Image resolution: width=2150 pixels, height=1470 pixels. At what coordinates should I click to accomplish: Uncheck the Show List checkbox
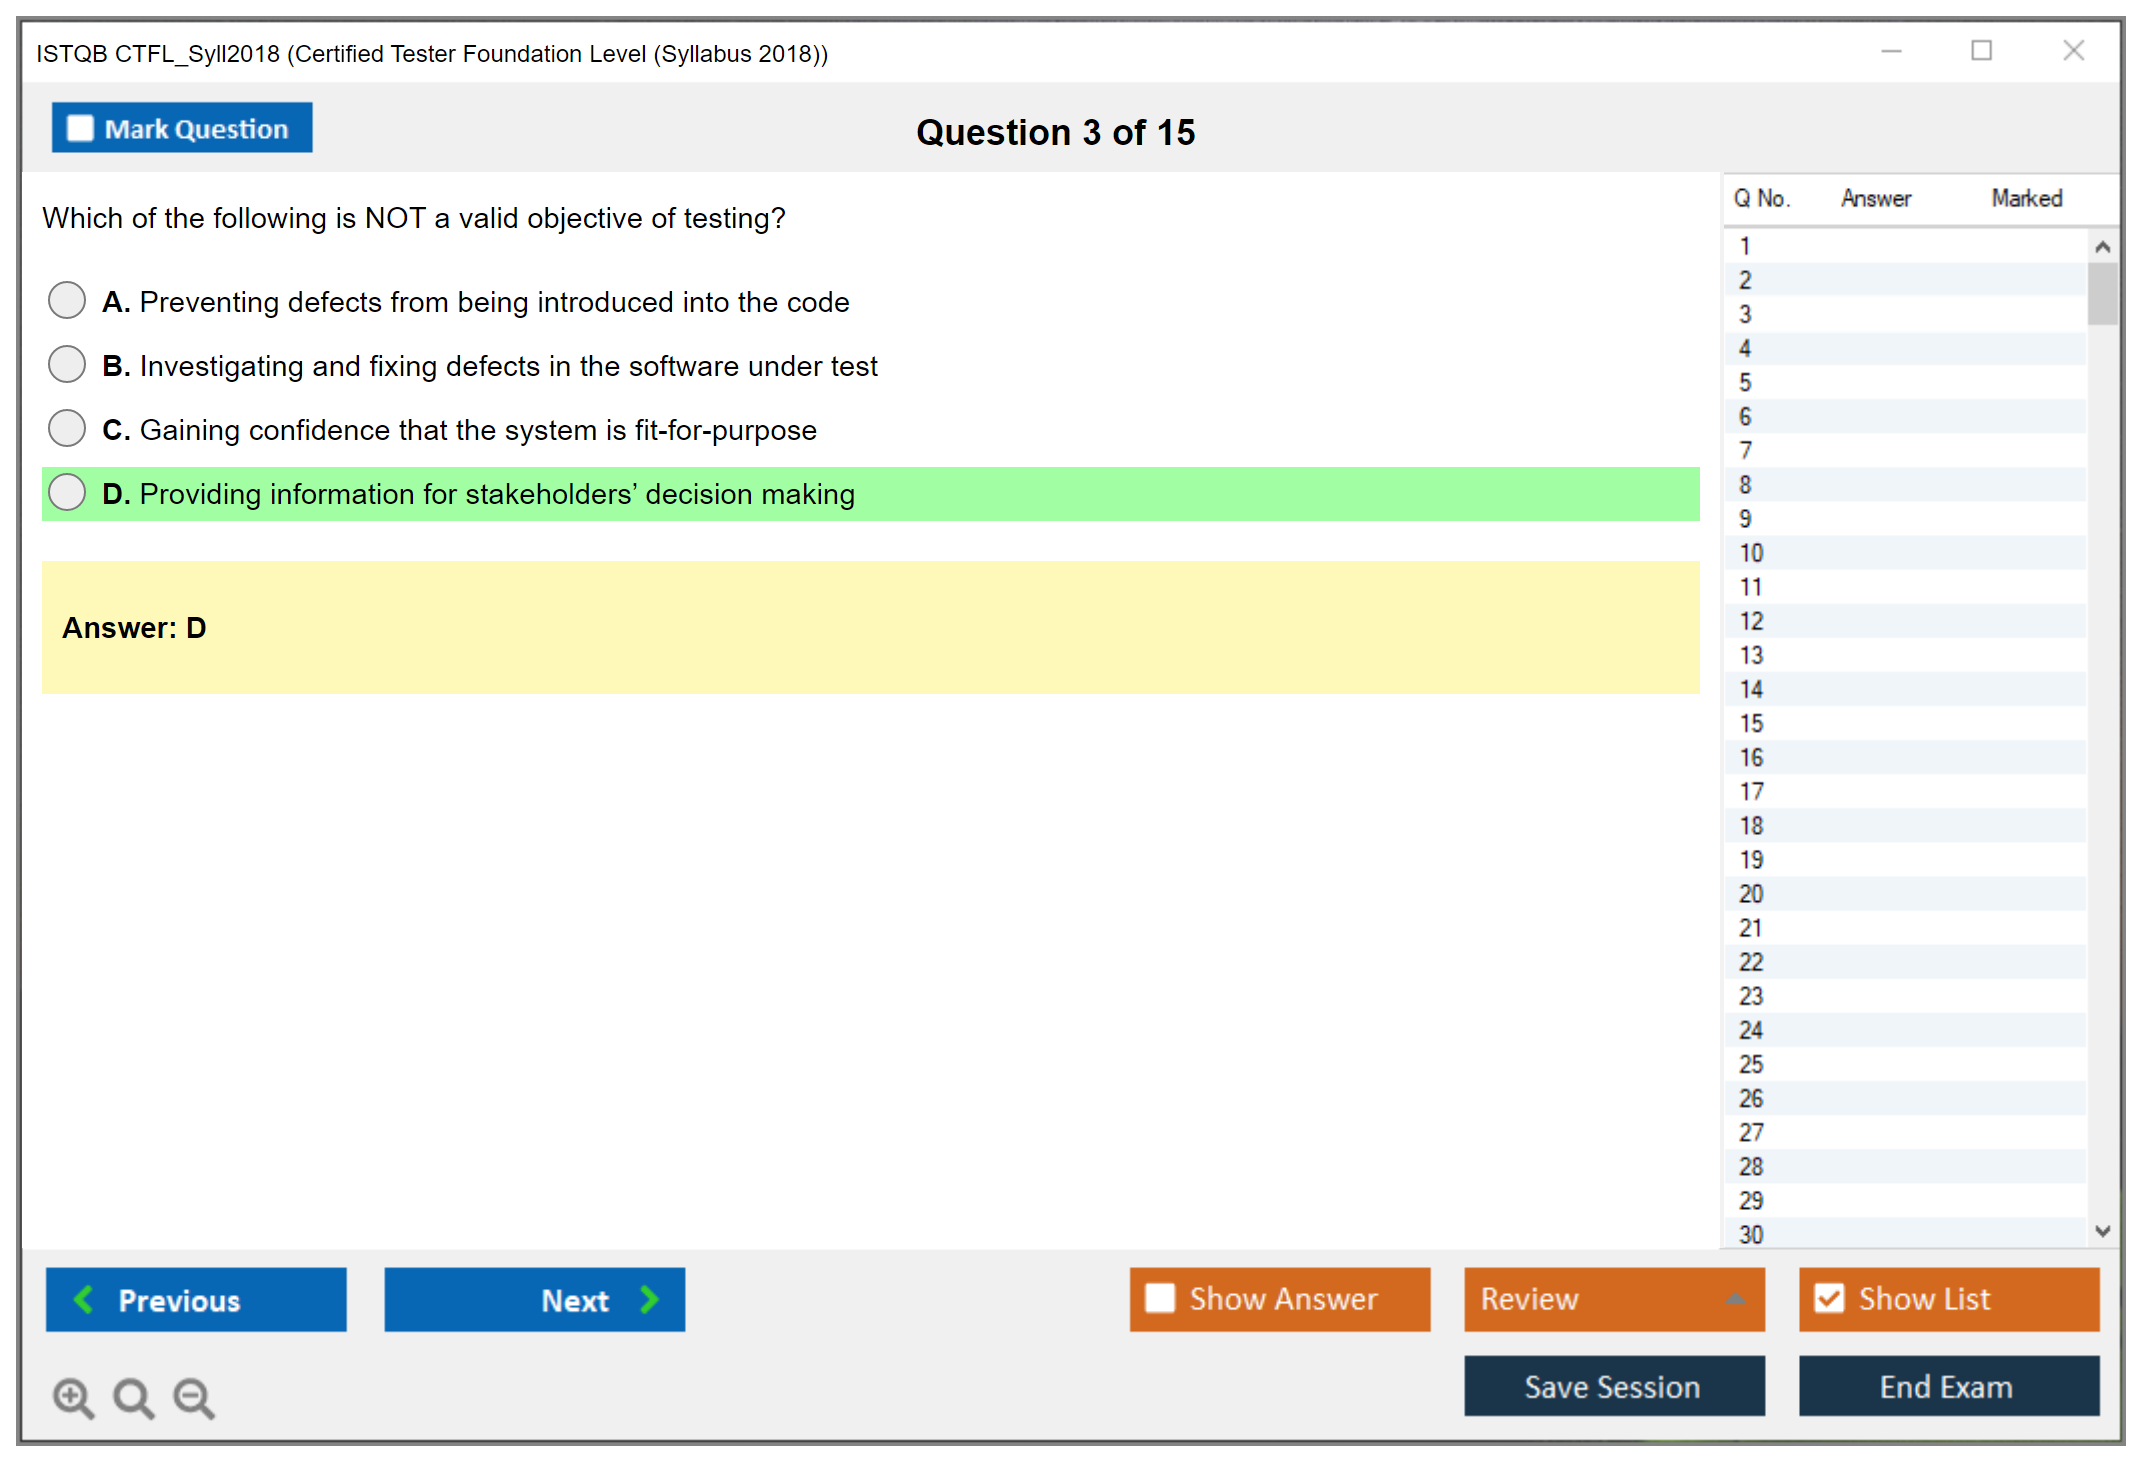pyautogui.click(x=1829, y=1298)
